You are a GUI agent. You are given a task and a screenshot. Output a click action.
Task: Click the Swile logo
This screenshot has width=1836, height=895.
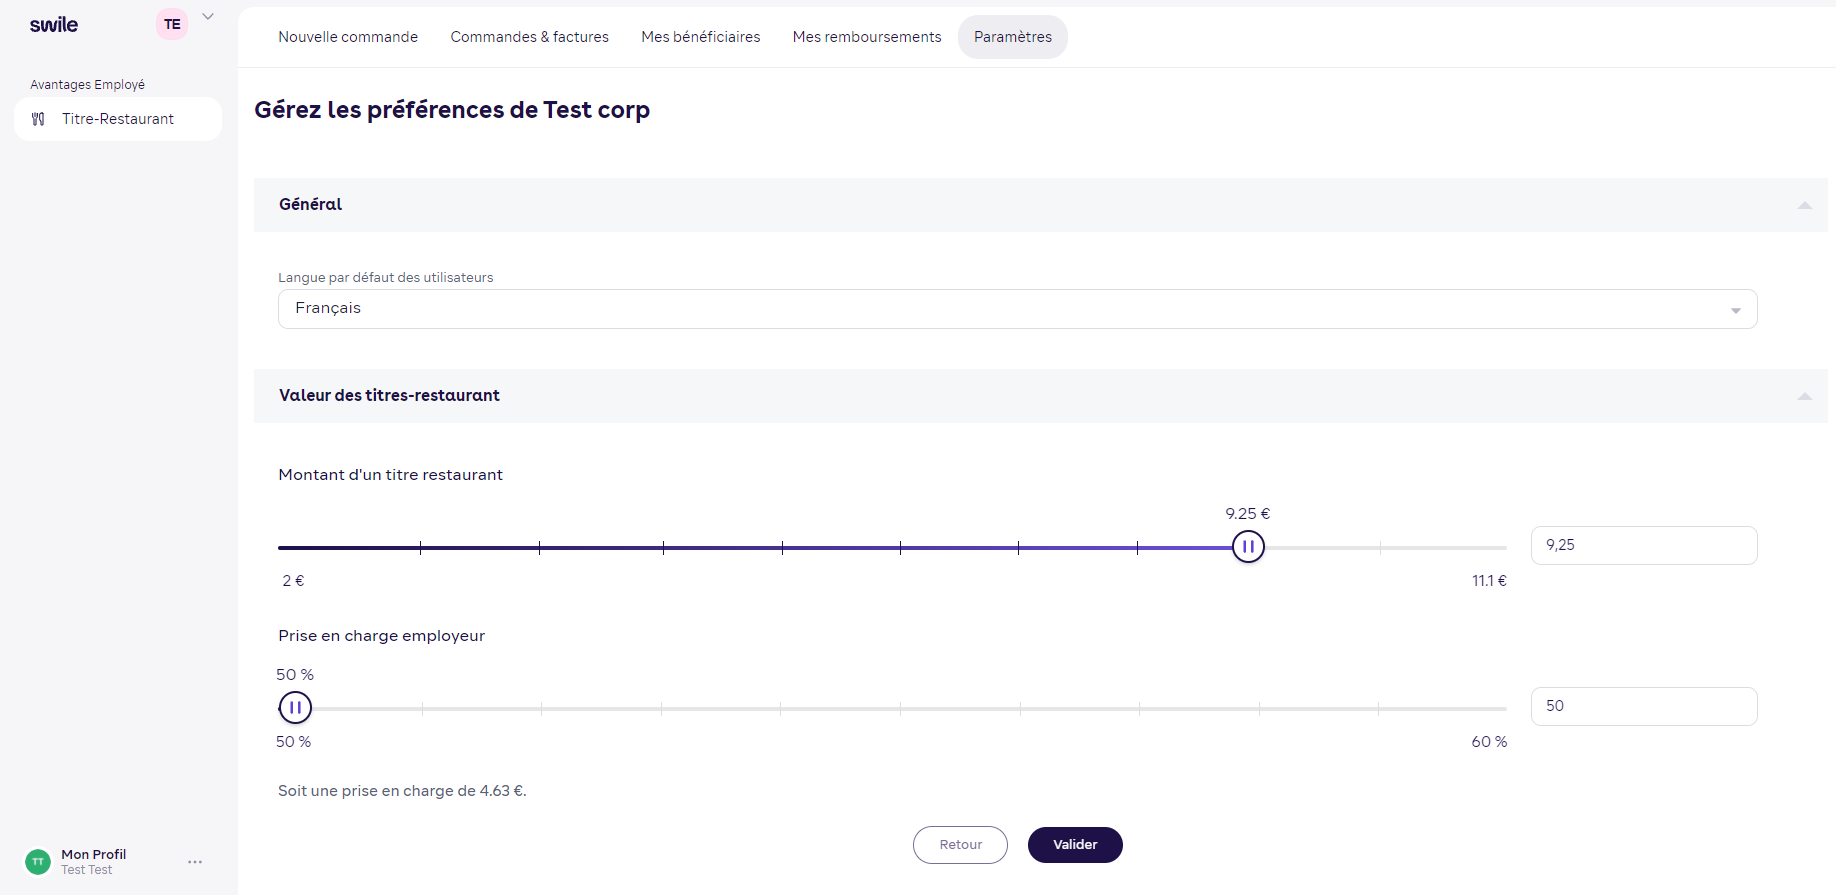54,25
